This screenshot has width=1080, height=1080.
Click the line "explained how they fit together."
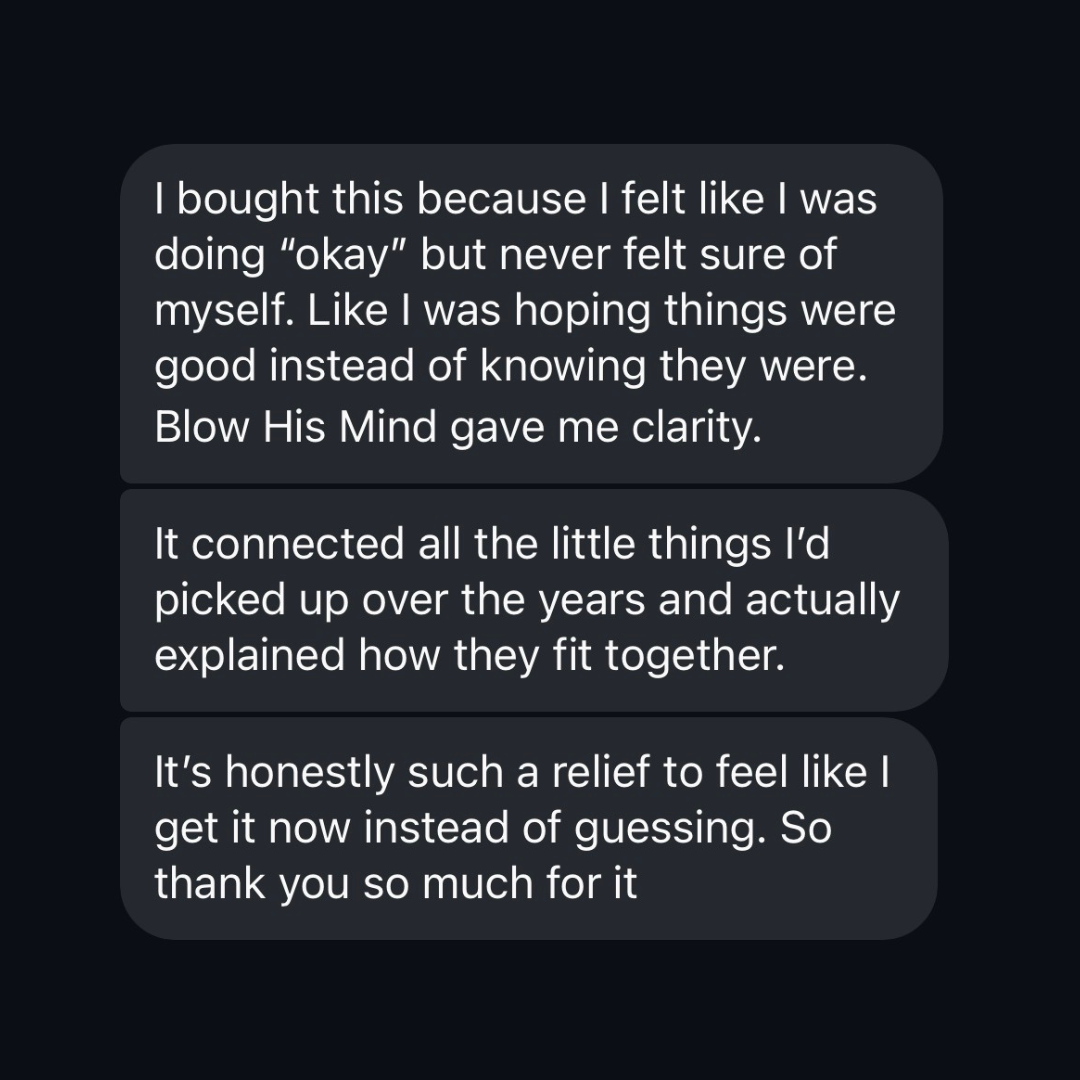click(x=464, y=655)
